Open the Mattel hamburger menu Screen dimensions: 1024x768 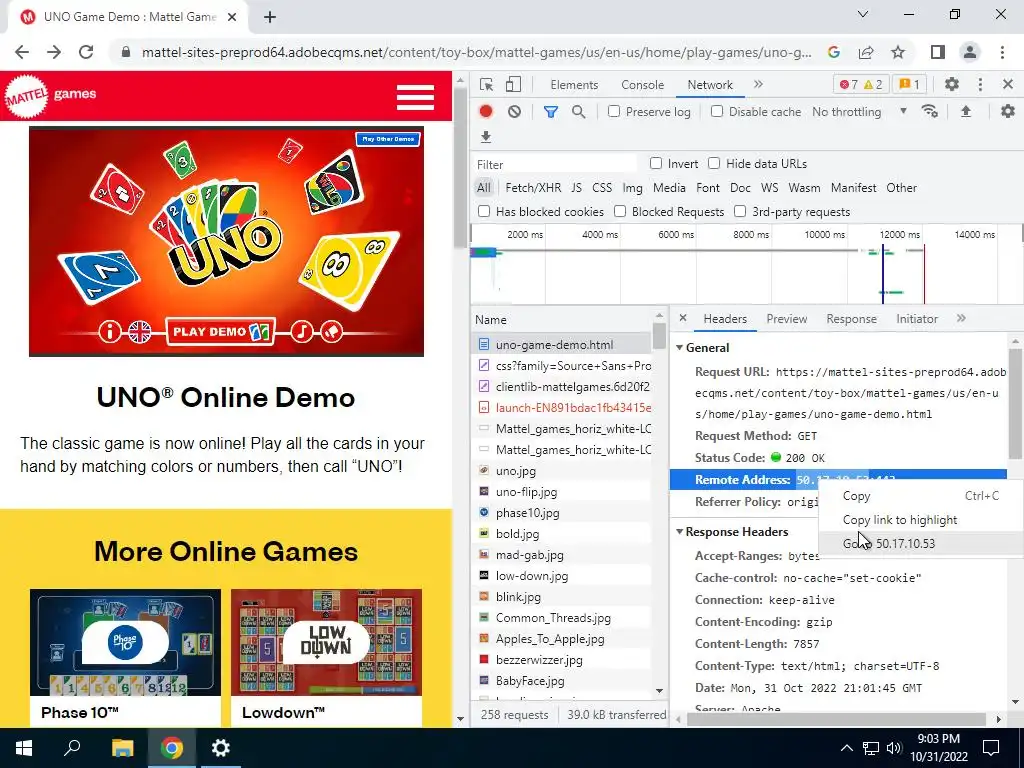pos(415,97)
